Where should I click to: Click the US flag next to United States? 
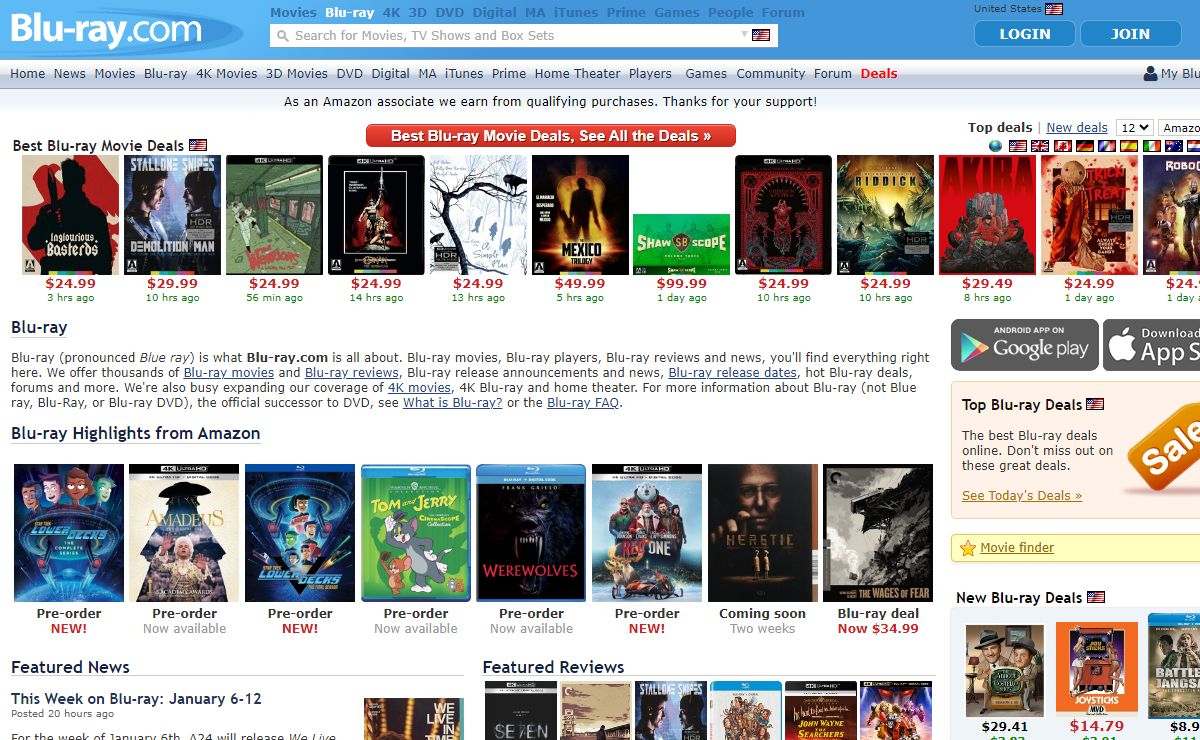[1054, 9]
